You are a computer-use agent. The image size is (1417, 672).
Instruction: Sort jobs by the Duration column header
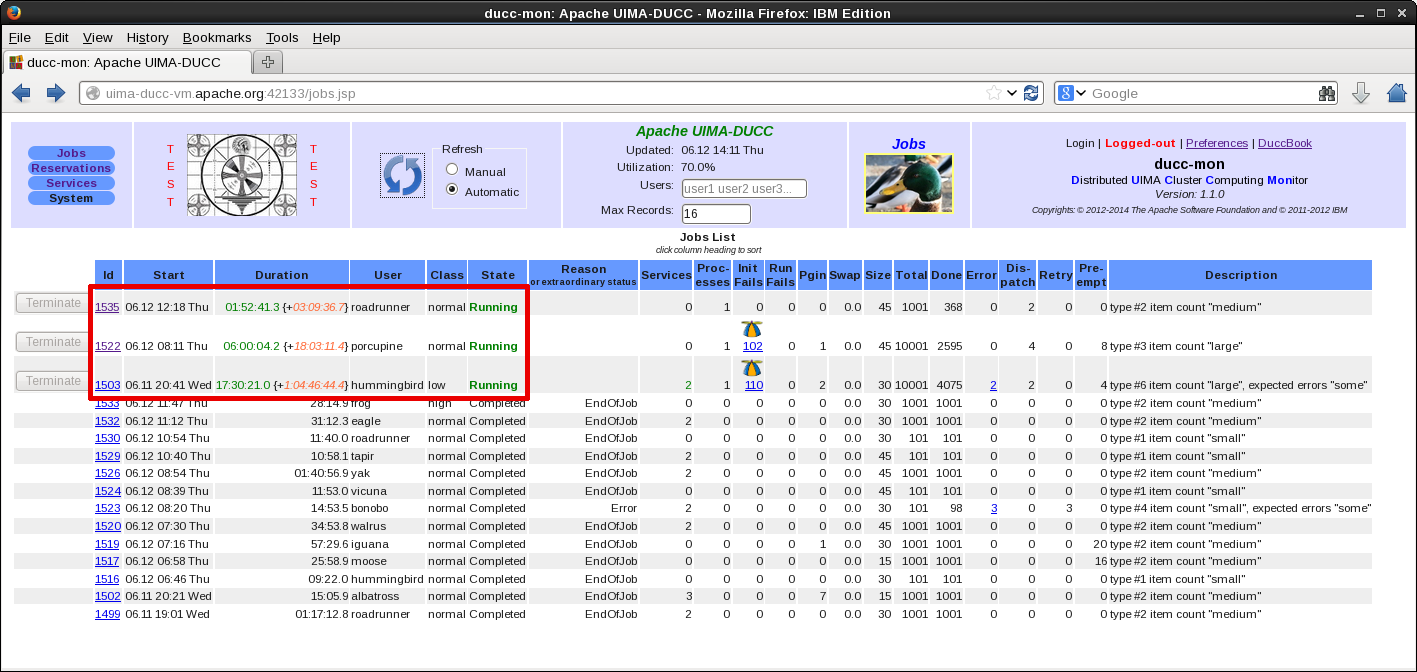click(281, 275)
